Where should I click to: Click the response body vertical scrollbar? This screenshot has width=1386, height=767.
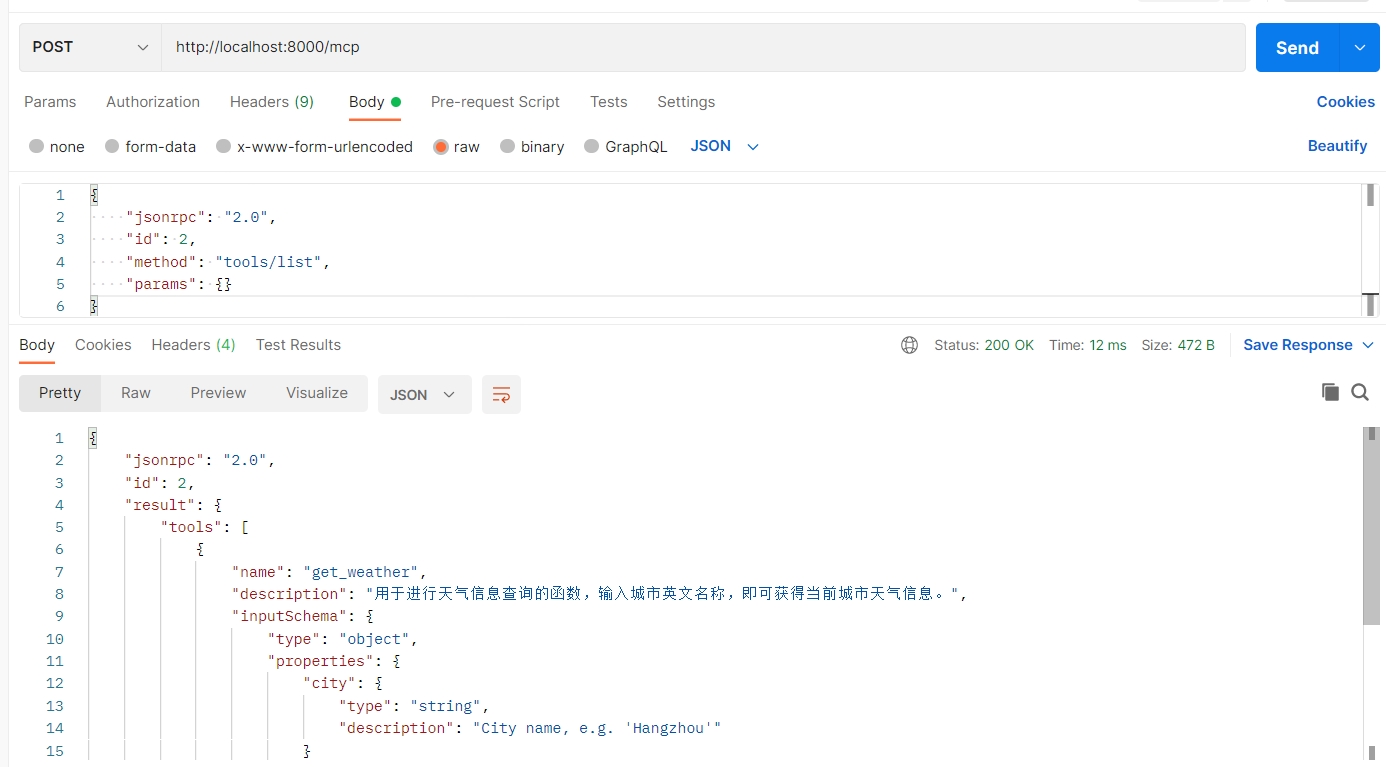tap(1371, 526)
